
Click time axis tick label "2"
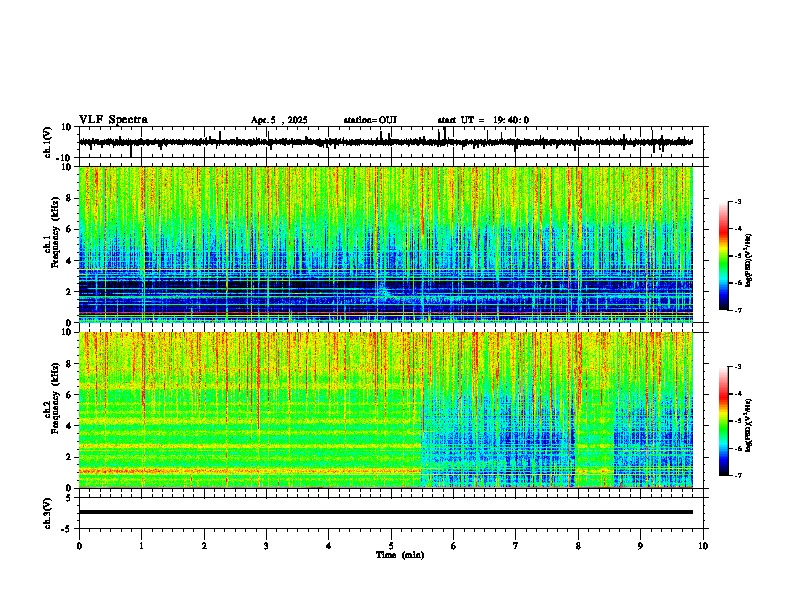[x=204, y=546]
